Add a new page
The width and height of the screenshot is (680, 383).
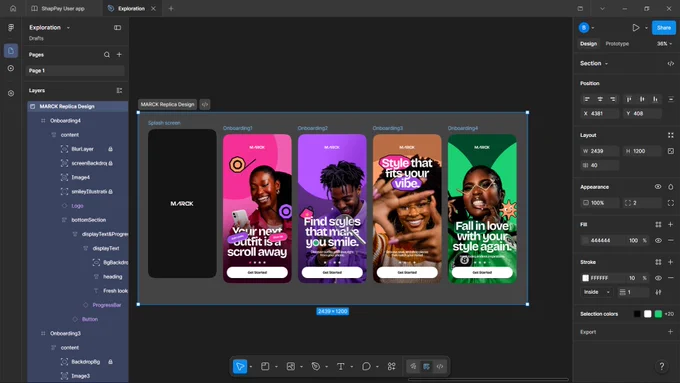tap(119, 55)
